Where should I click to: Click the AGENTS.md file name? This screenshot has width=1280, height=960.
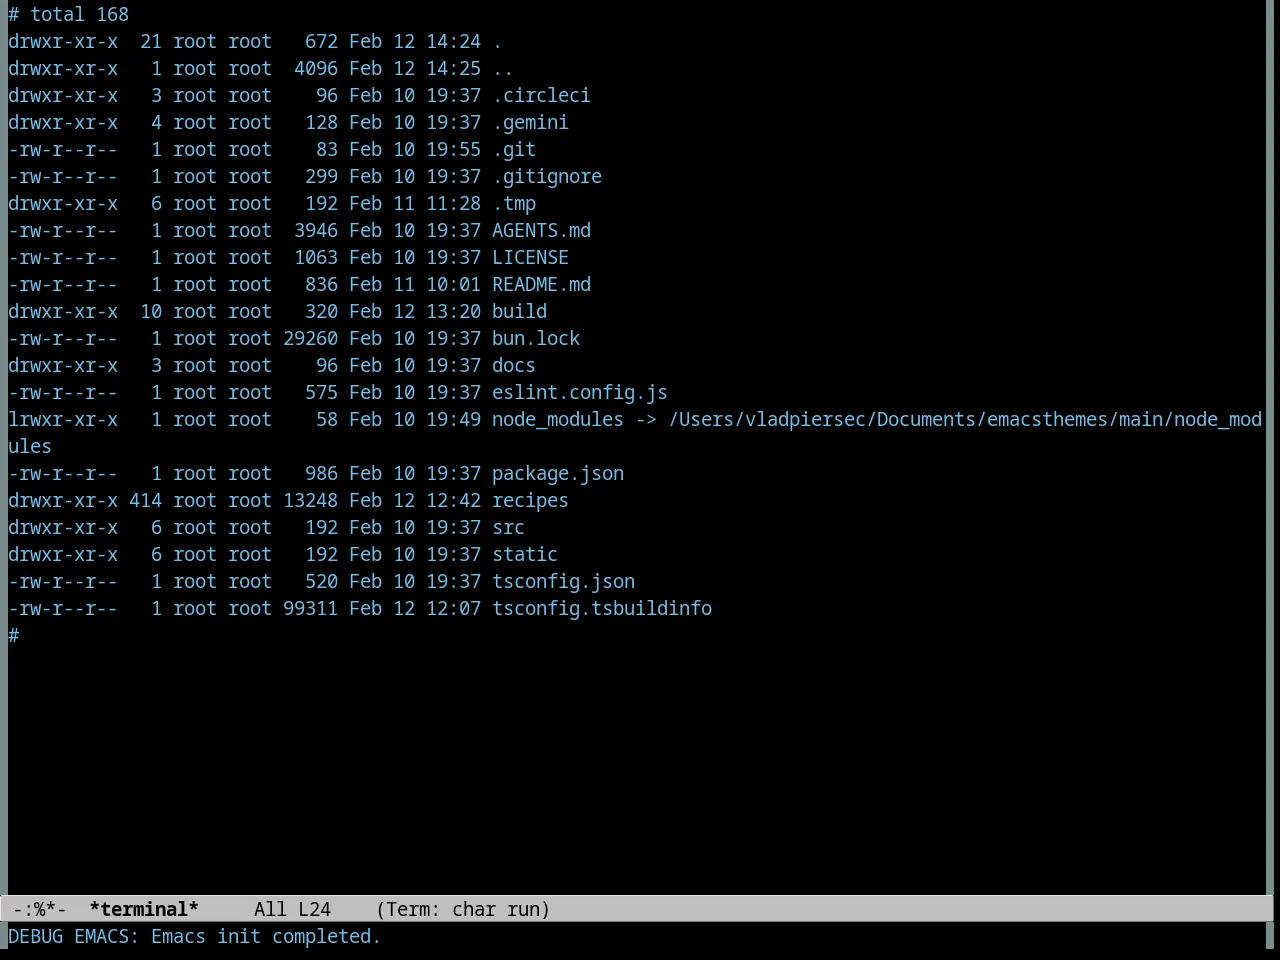(541, 230)
